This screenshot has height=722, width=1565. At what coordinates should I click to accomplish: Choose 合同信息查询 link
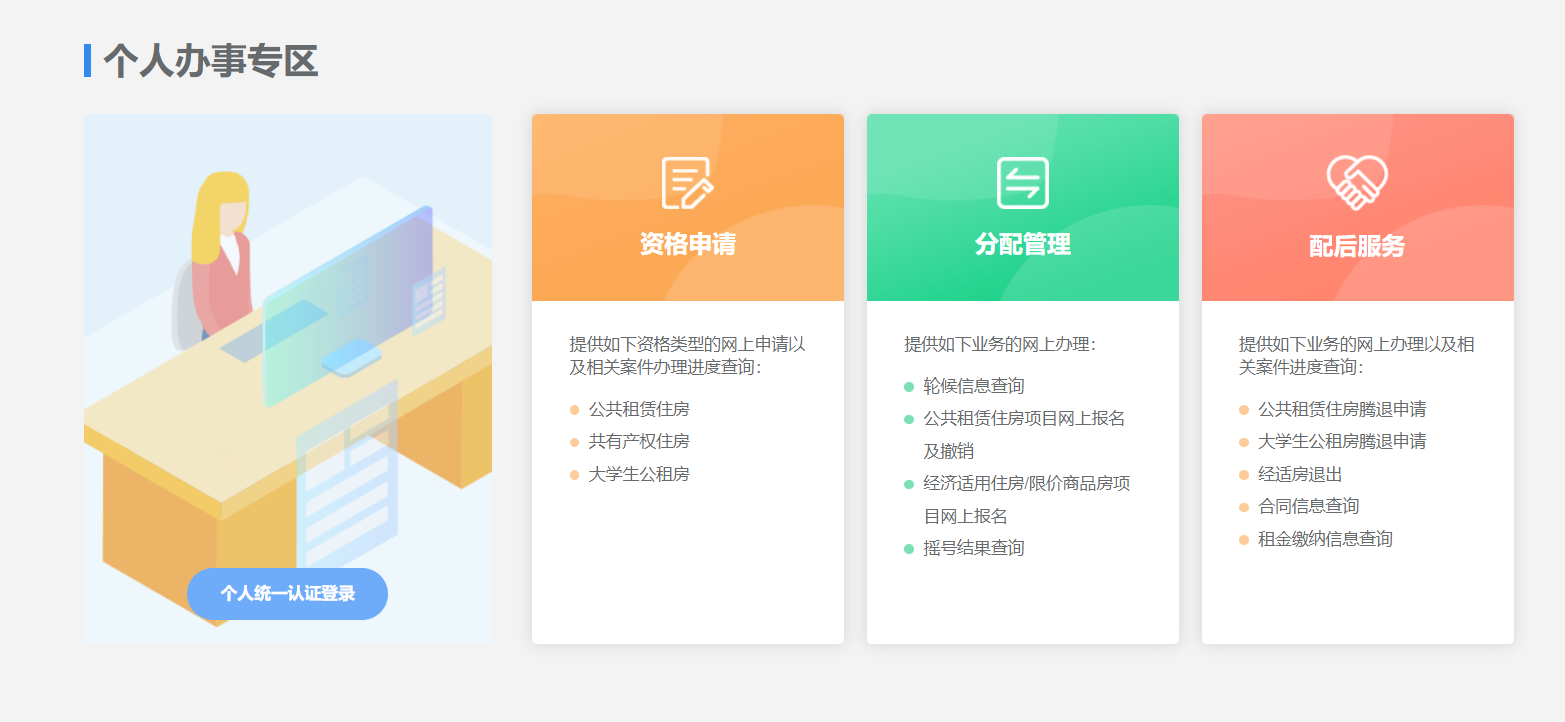1308,506
